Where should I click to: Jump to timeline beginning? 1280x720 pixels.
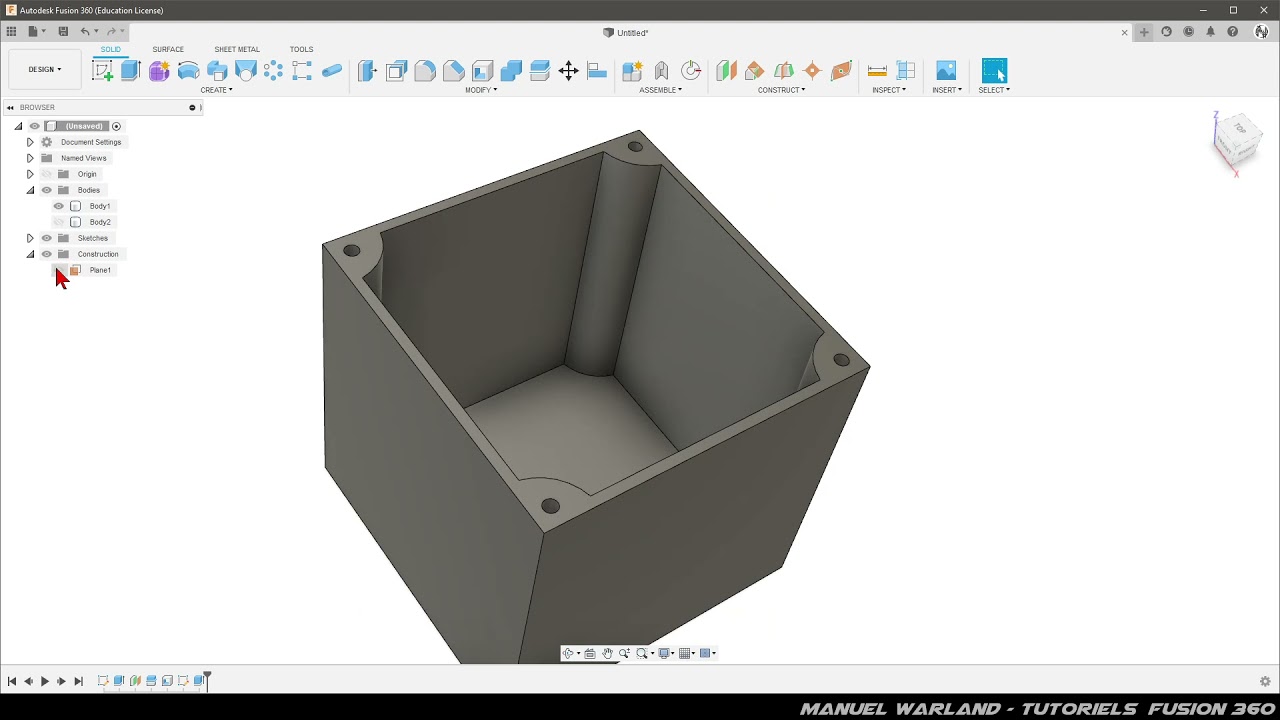tap(12, 681)
